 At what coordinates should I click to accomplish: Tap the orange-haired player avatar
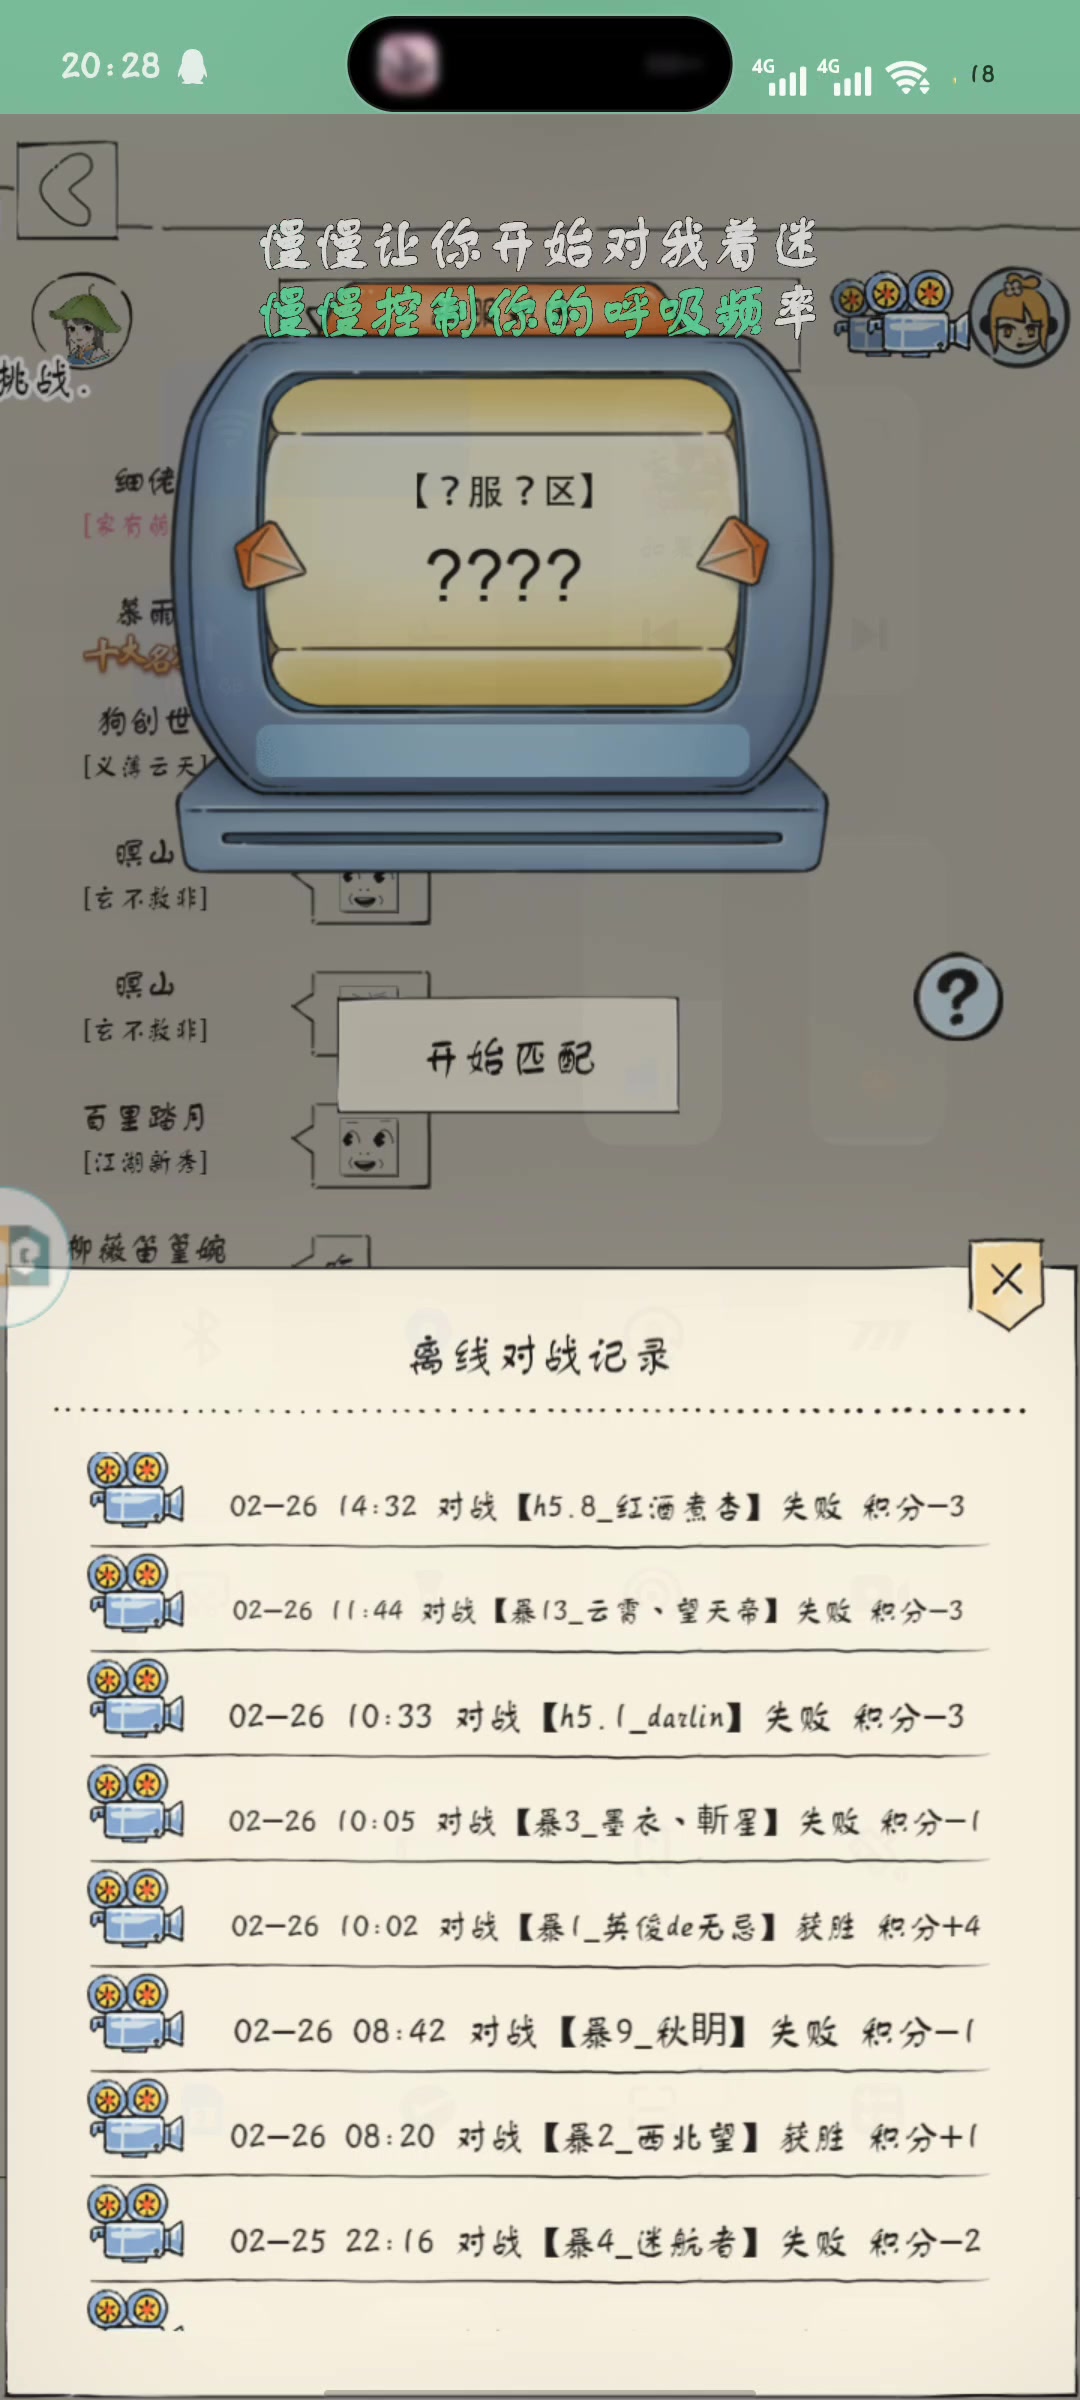click(1020, 316)
